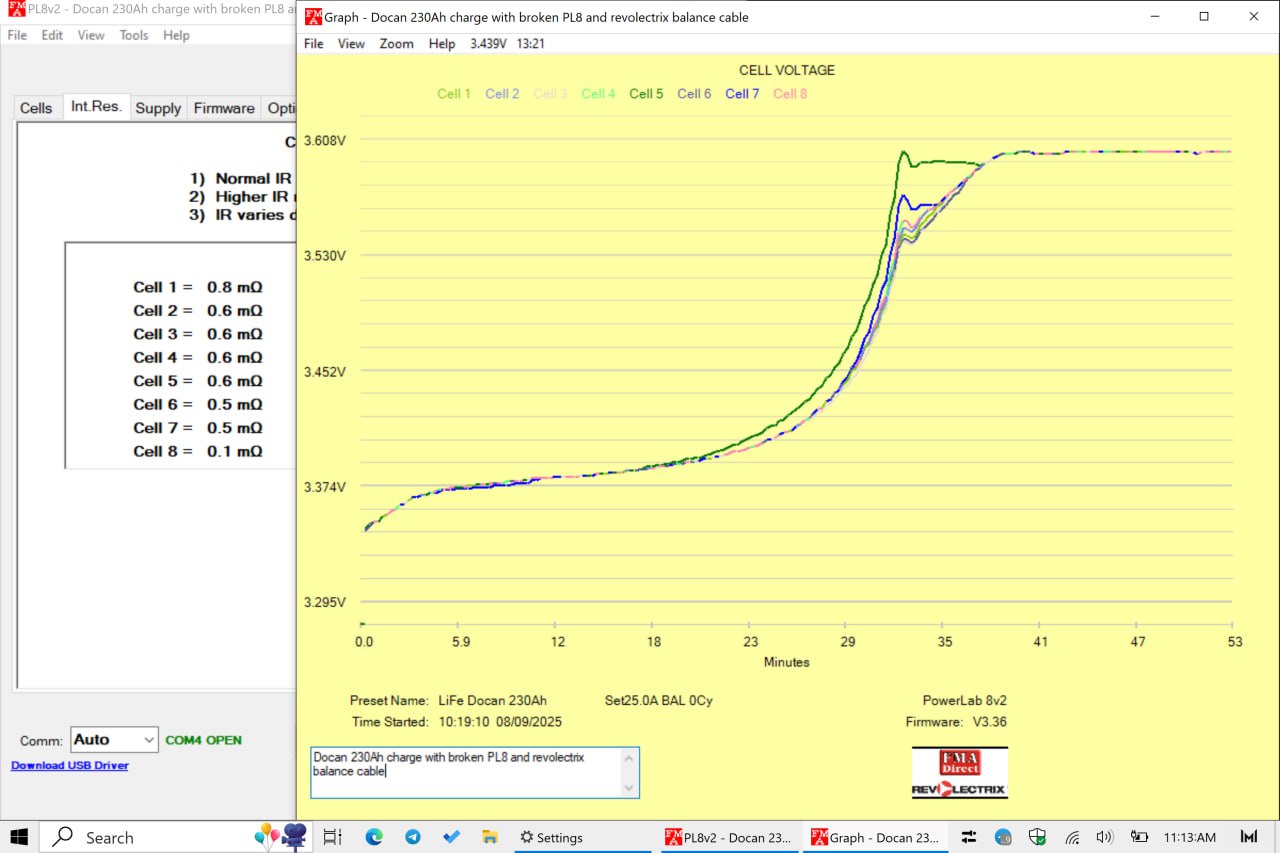Open the Tools menu in PL8v2 window

134,35
